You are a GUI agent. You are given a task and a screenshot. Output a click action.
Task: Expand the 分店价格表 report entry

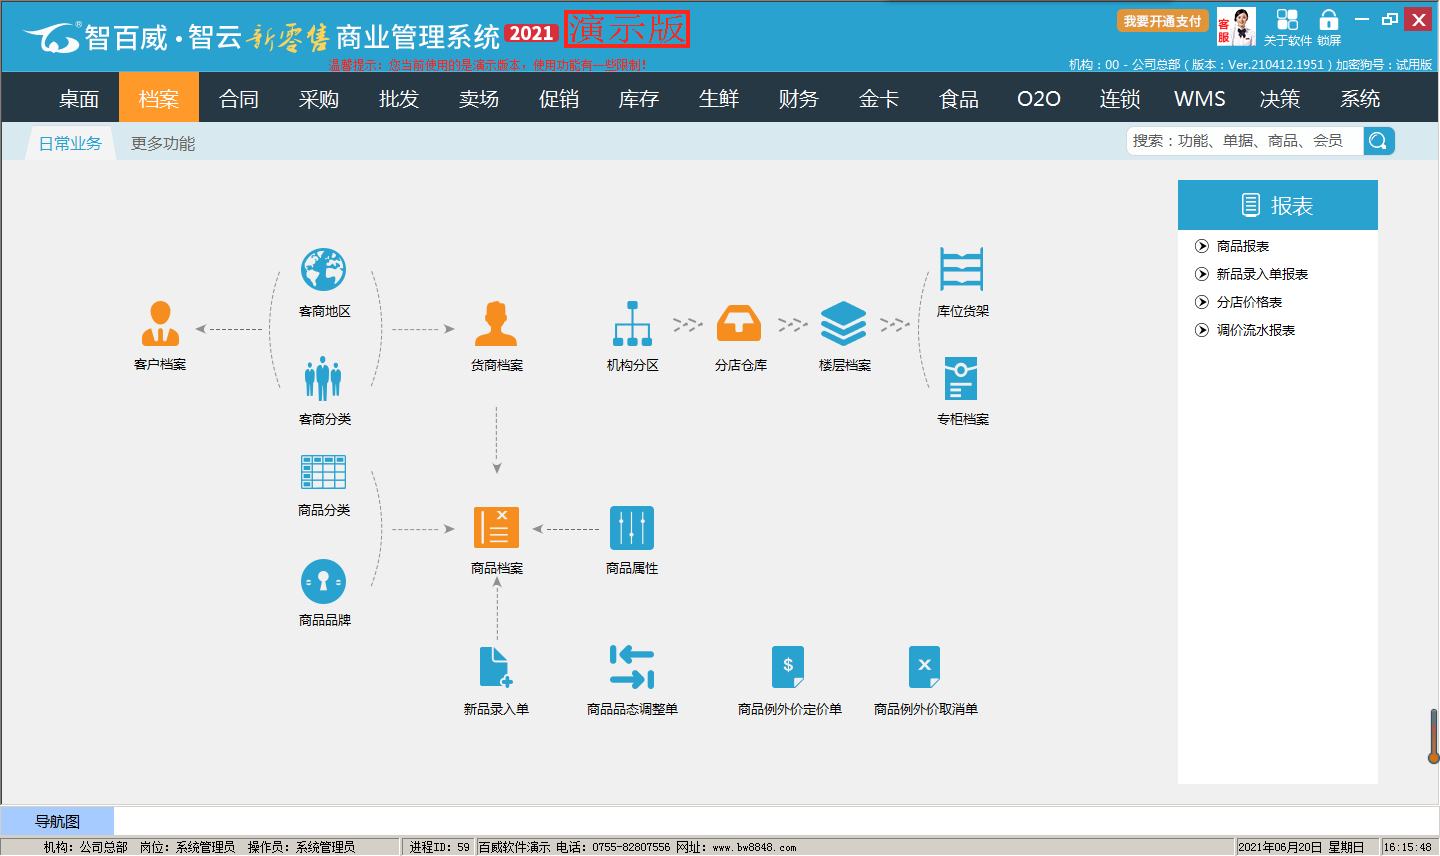pyautogui.click(x=1249, y=302)
